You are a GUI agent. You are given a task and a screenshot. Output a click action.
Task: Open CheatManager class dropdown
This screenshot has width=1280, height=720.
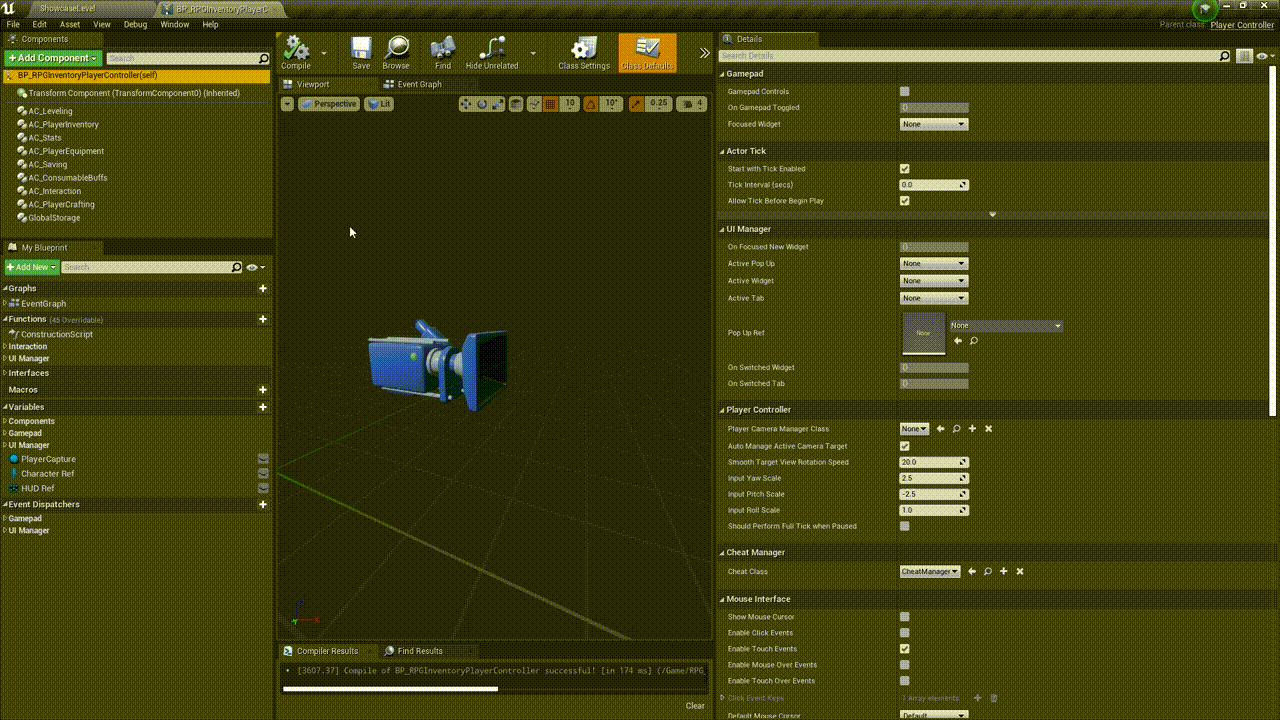pos(930,572)
